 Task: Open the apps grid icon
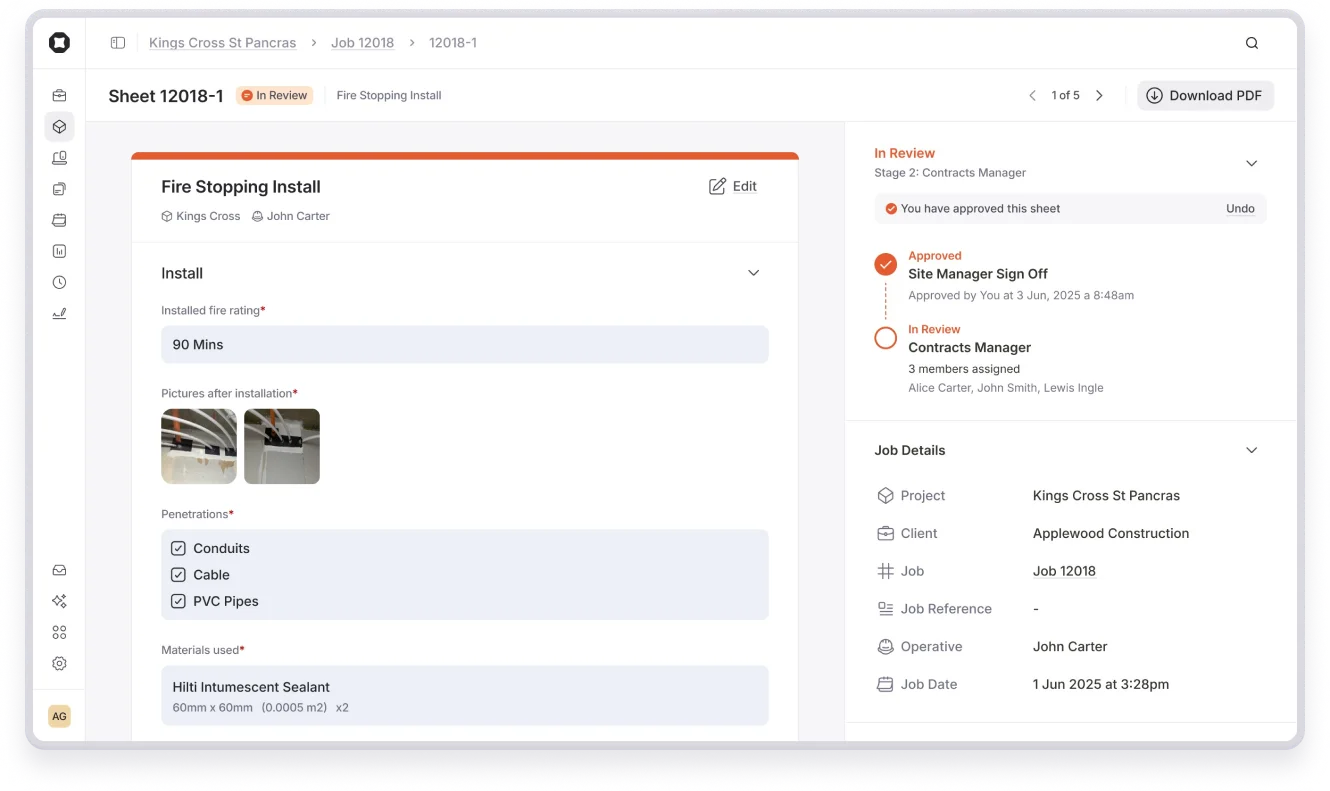pyautogui.click(x=59, y=632)
